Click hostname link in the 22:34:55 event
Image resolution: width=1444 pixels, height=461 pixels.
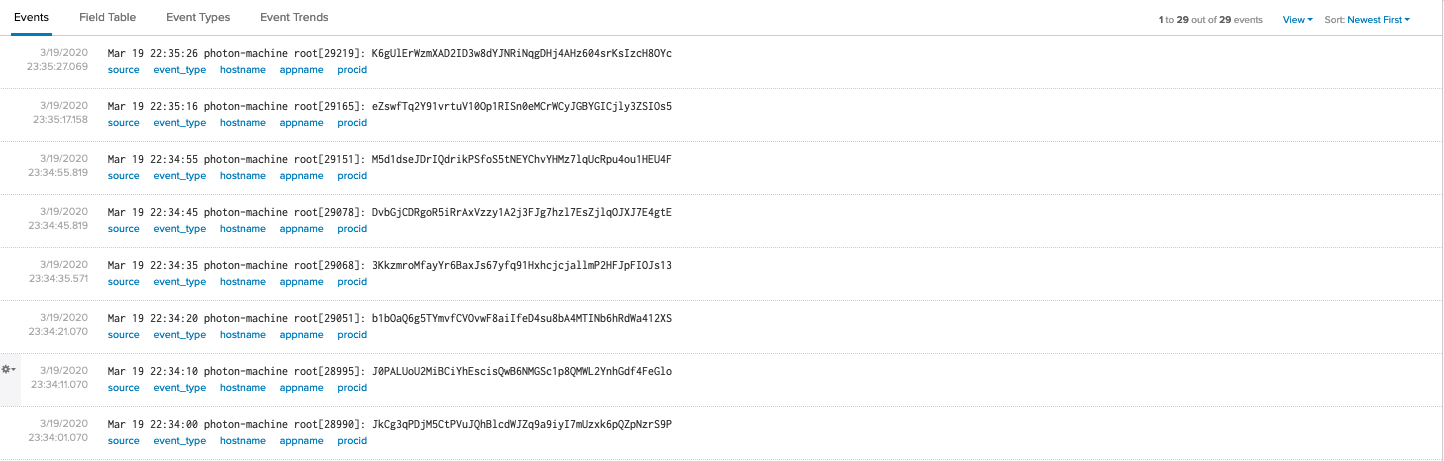point(243,176)
